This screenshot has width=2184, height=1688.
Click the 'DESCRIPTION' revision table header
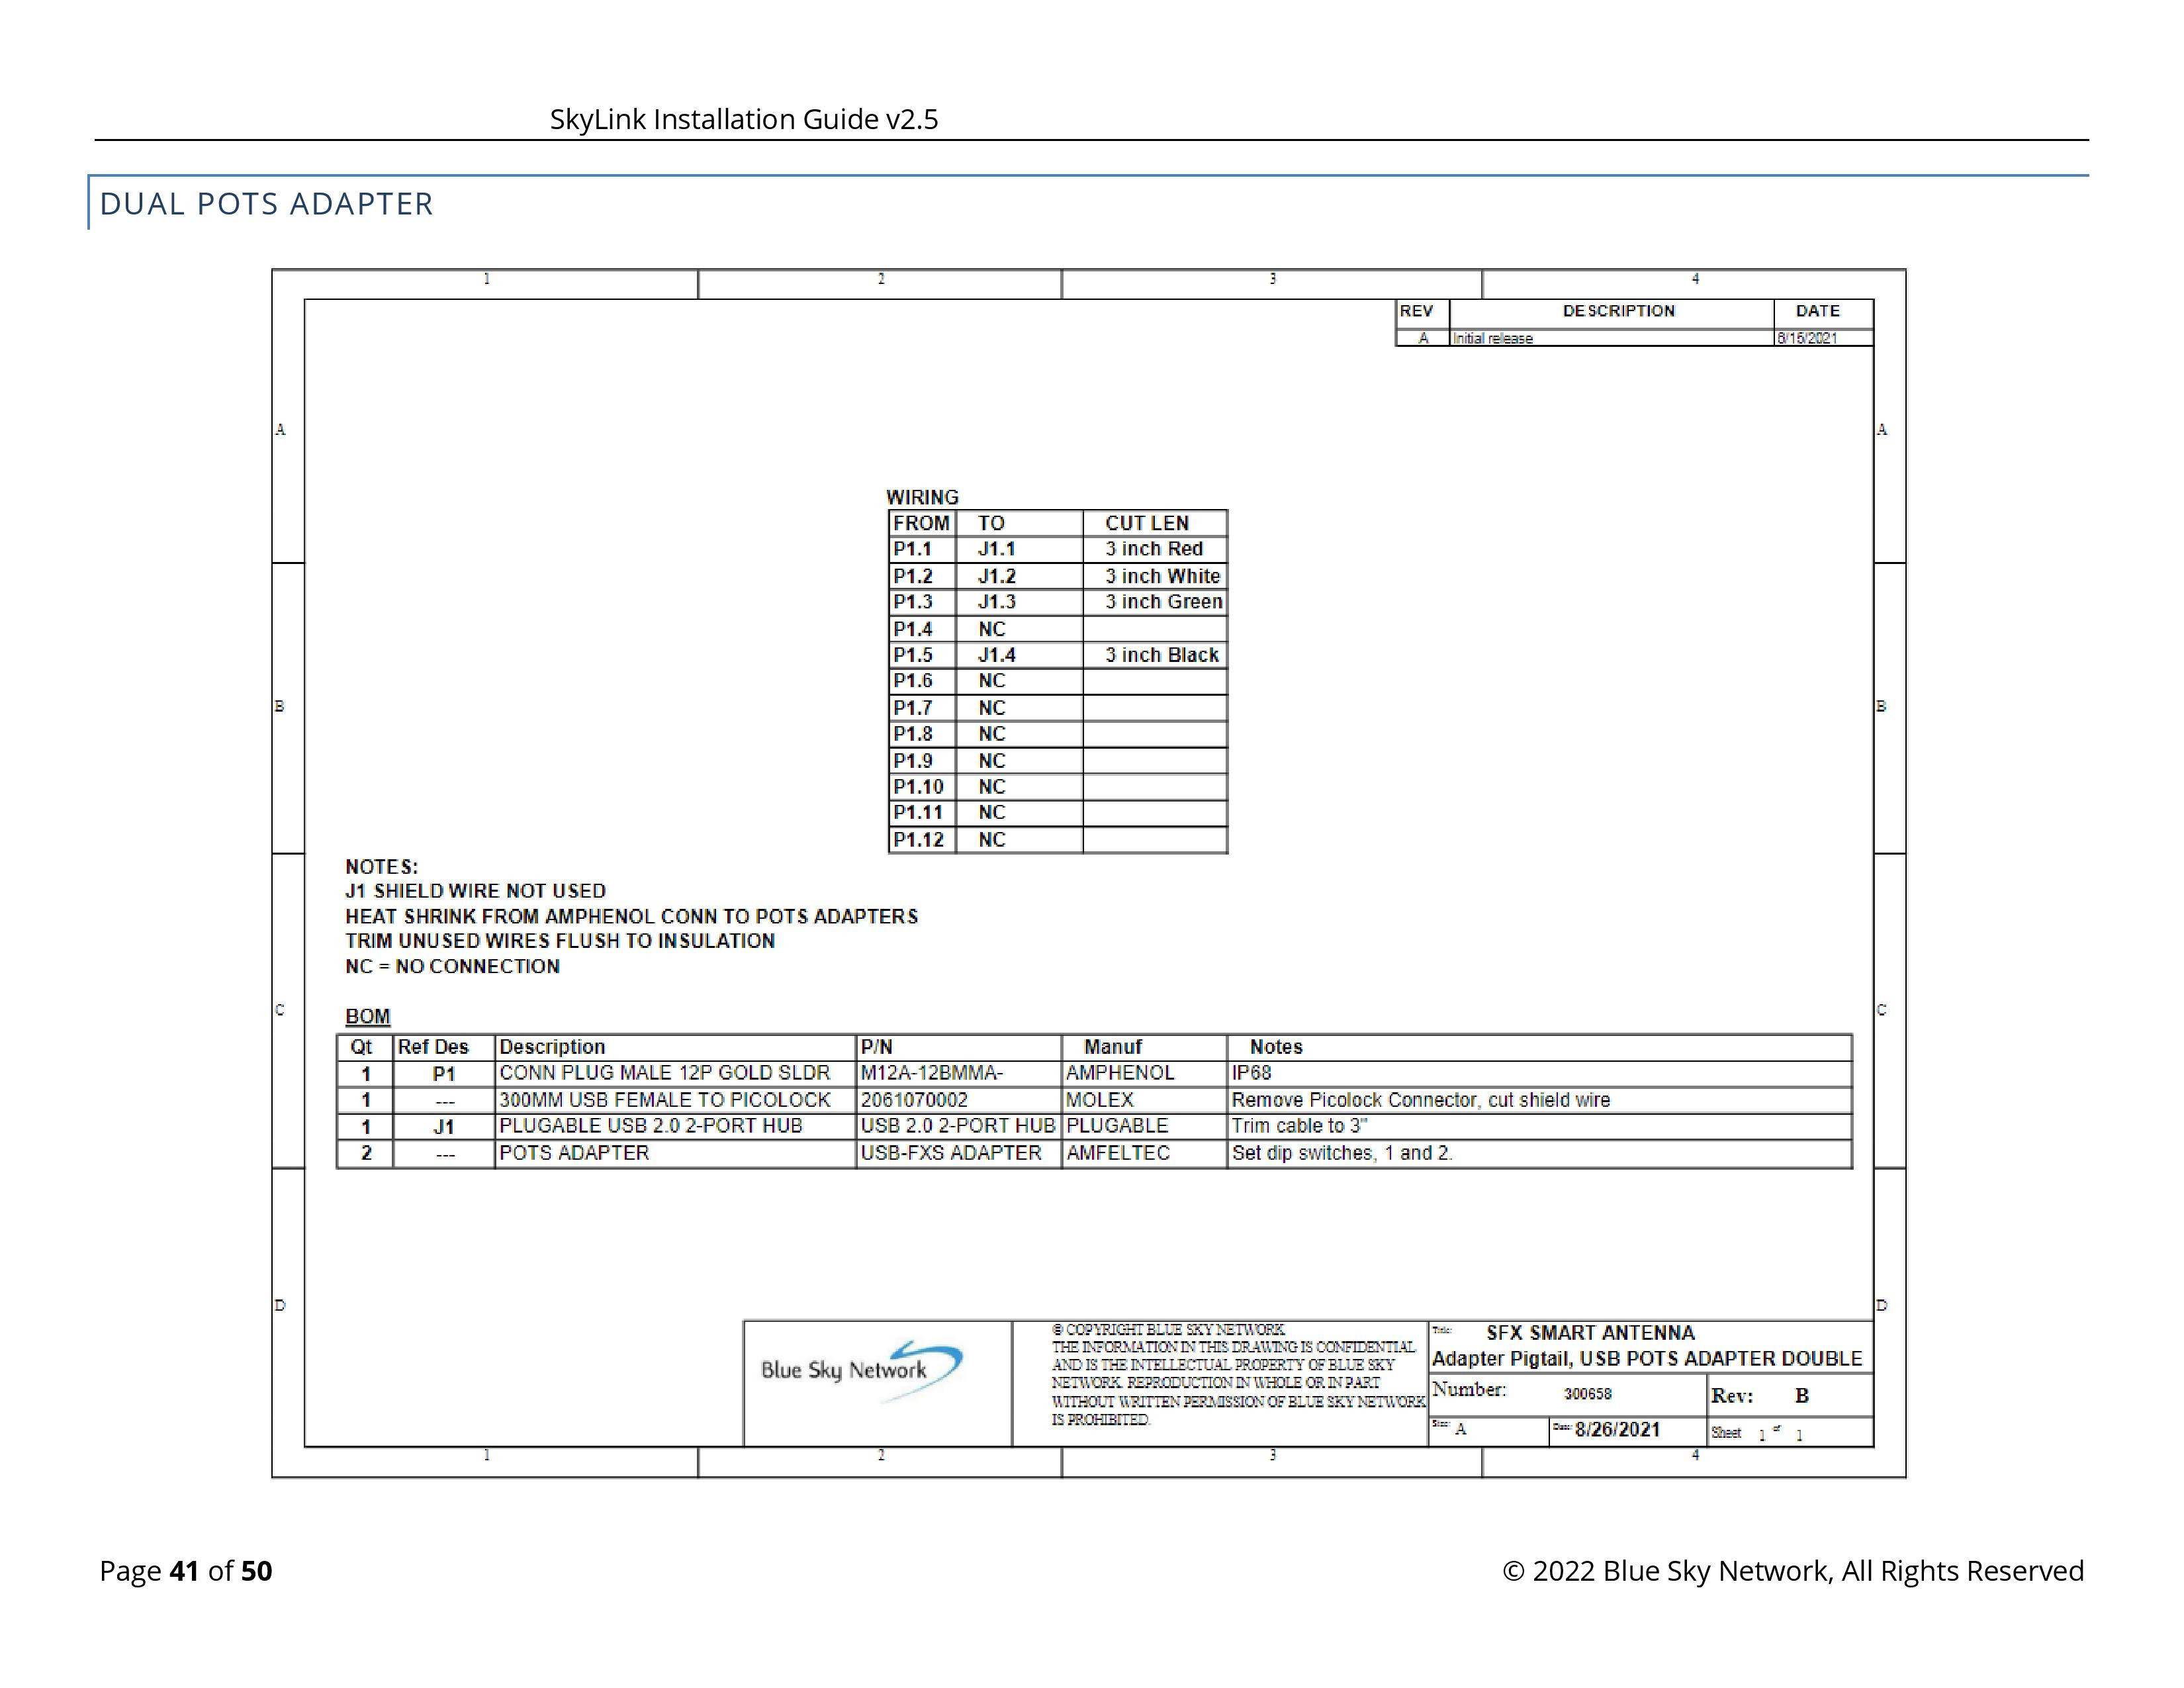point(1618,311)
